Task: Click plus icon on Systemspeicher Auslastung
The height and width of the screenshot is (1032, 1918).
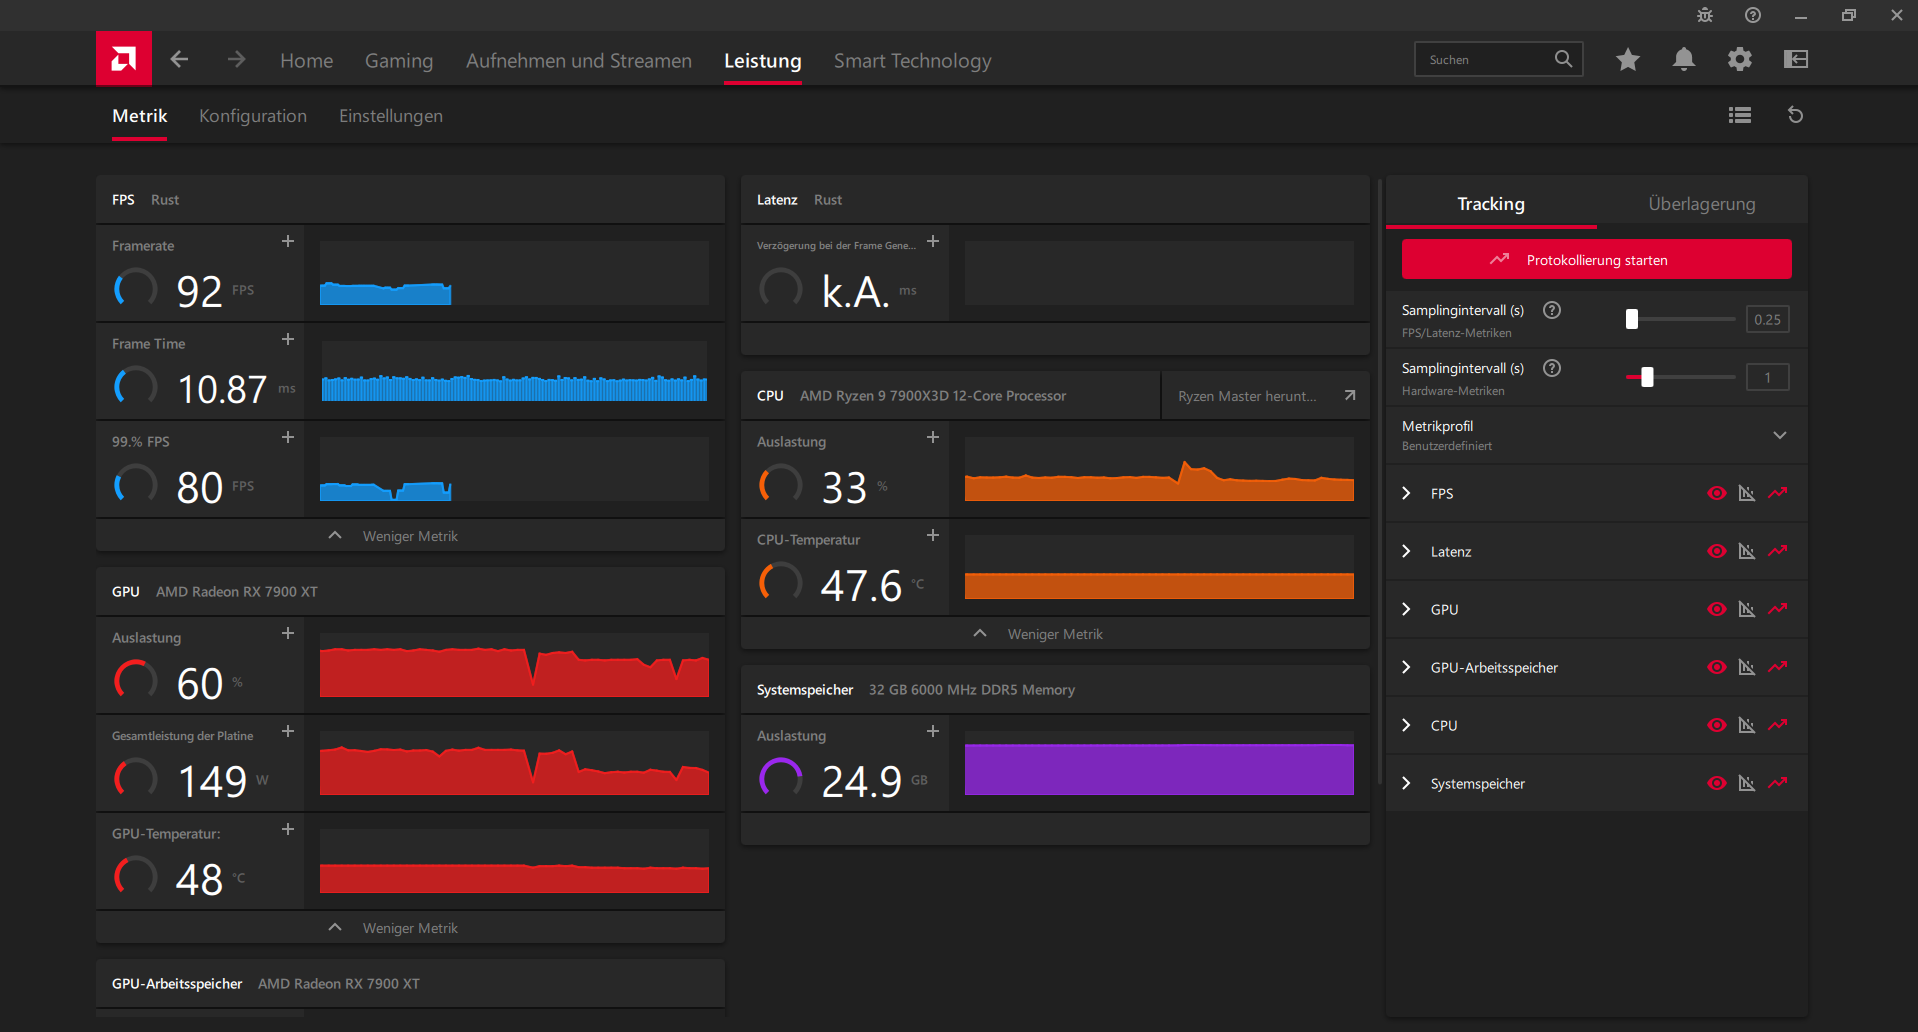Action: tap(933, 731)
